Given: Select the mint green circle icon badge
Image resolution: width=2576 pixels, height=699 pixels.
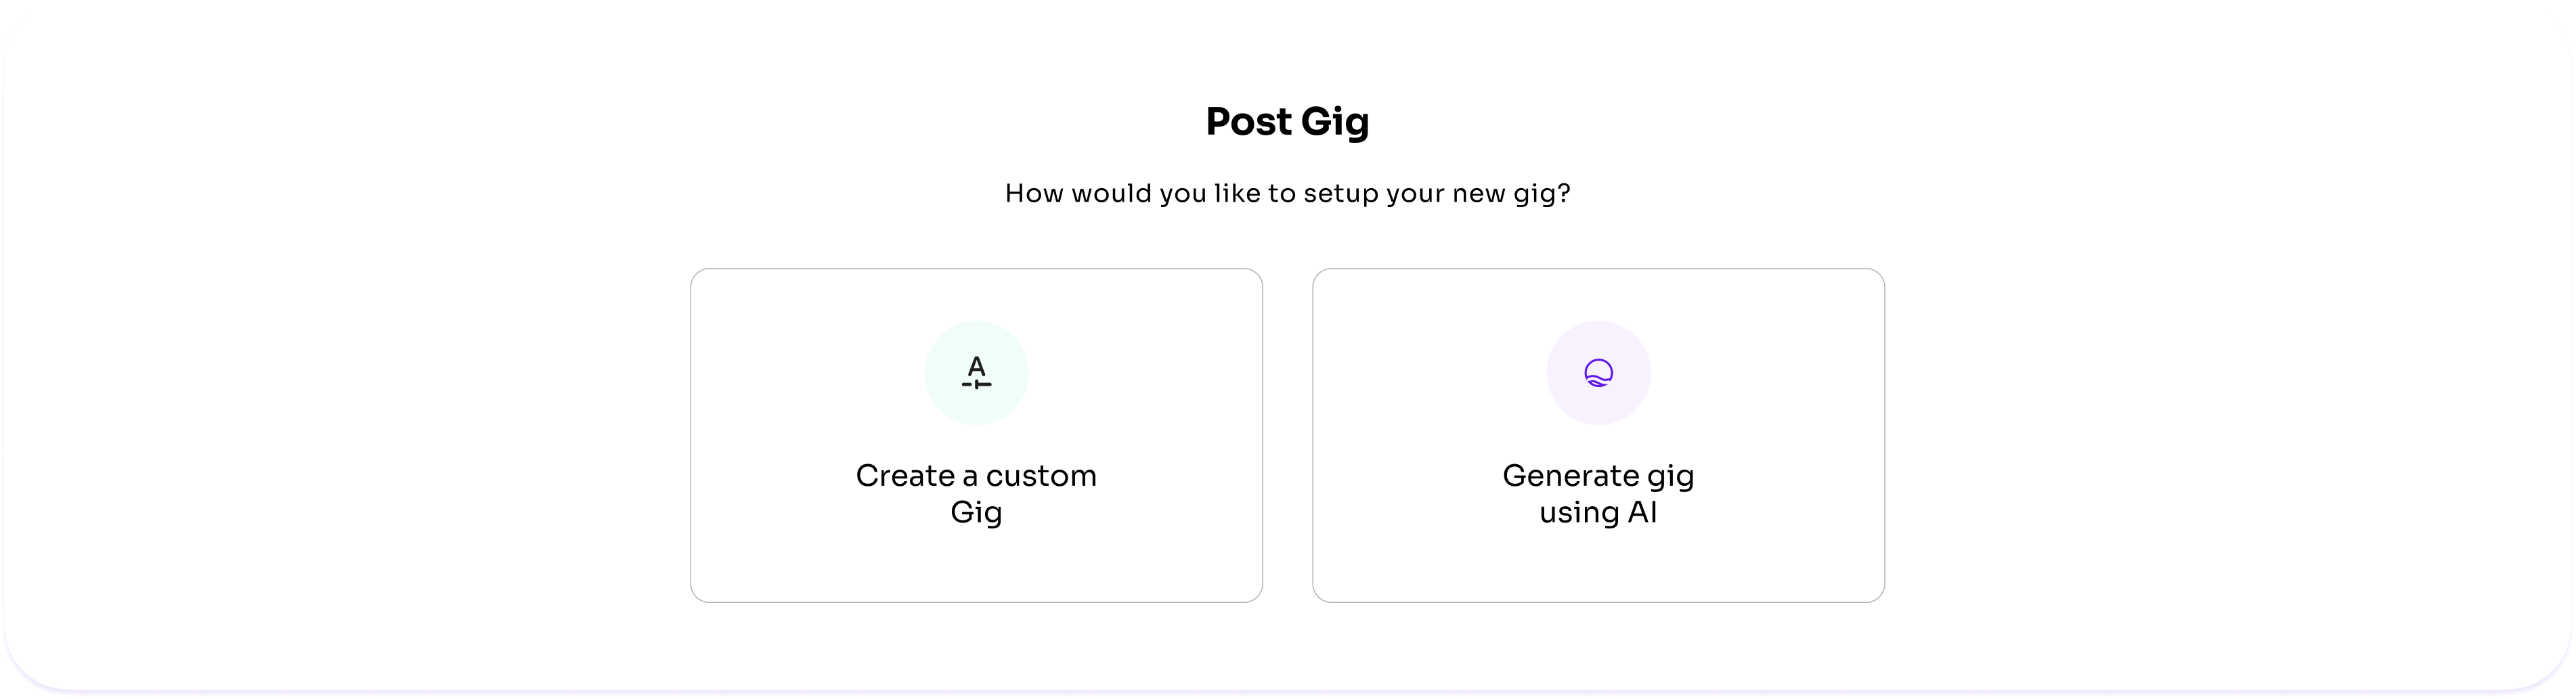Looking at the screenshot, I should pyautogui.click(x=976, y=372).
